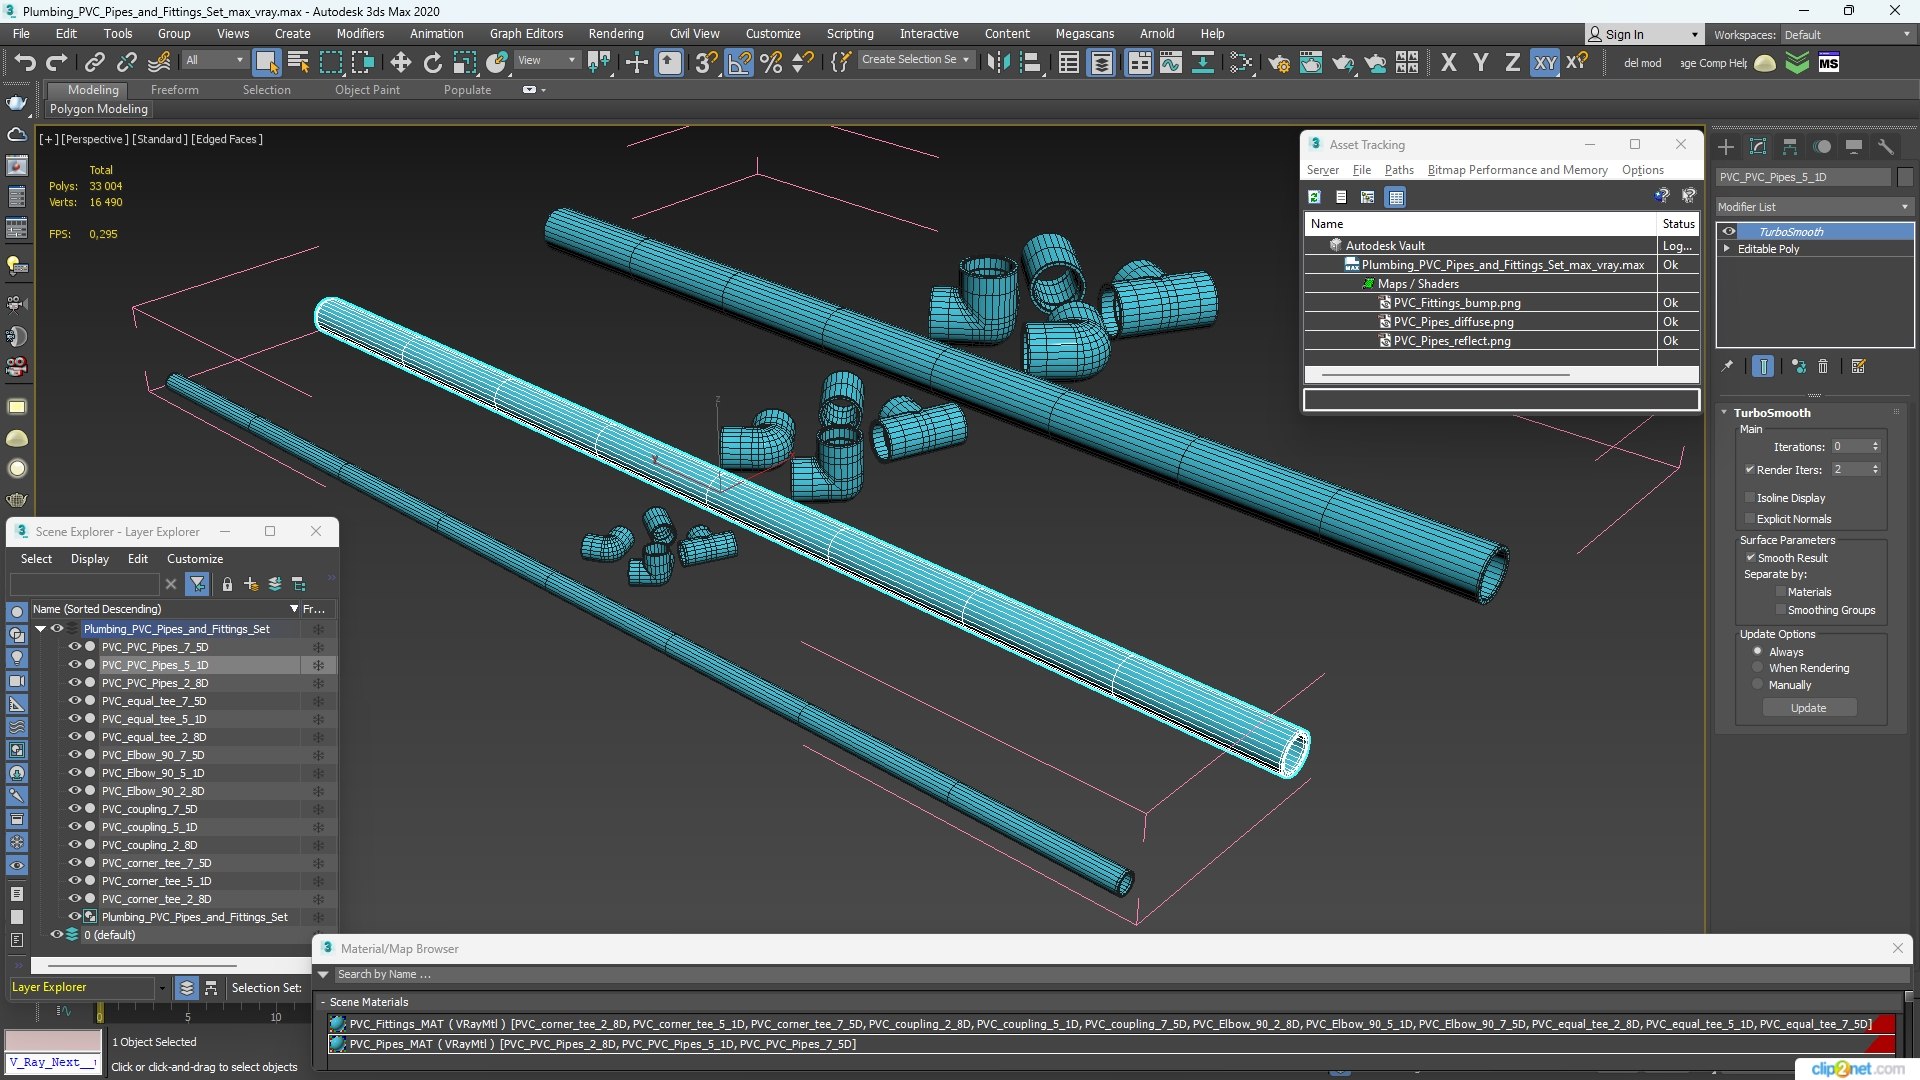The width and height of the screenshot is (1920, 1080).
Task: Click Refresh icon in Asset Tracking
Action: click(1314, 197)
